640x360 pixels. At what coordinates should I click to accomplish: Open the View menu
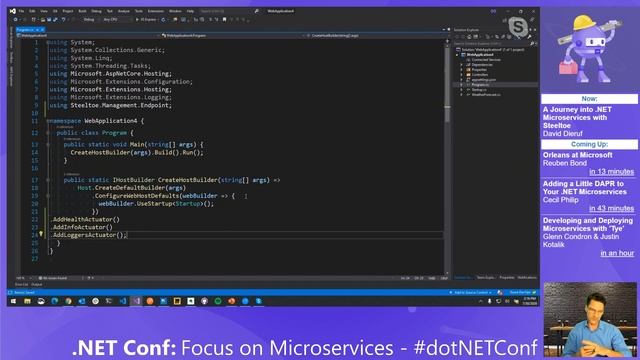click(44, 11)
